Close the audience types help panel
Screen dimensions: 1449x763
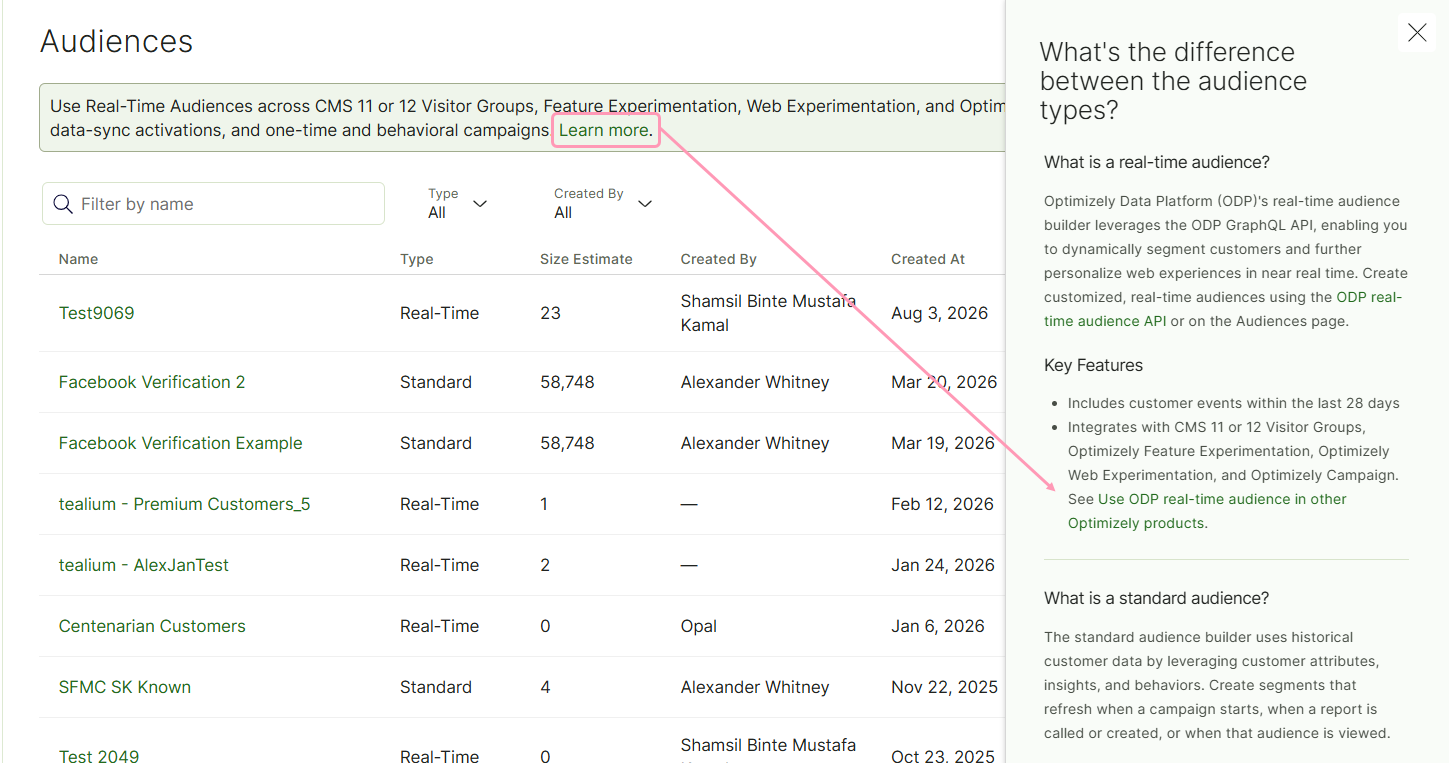1417,33
